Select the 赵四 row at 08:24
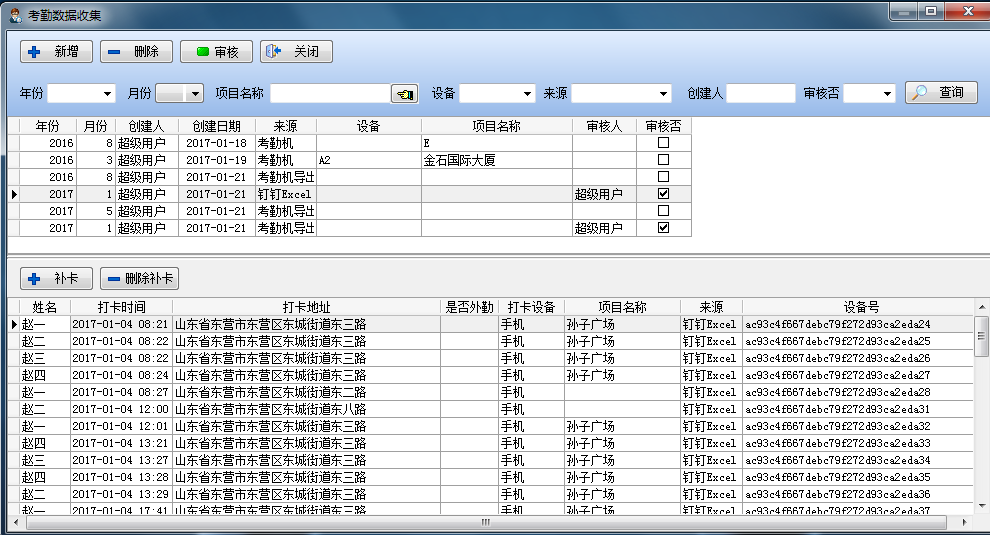Screen dimensions: 990x535 coord(300,376)
